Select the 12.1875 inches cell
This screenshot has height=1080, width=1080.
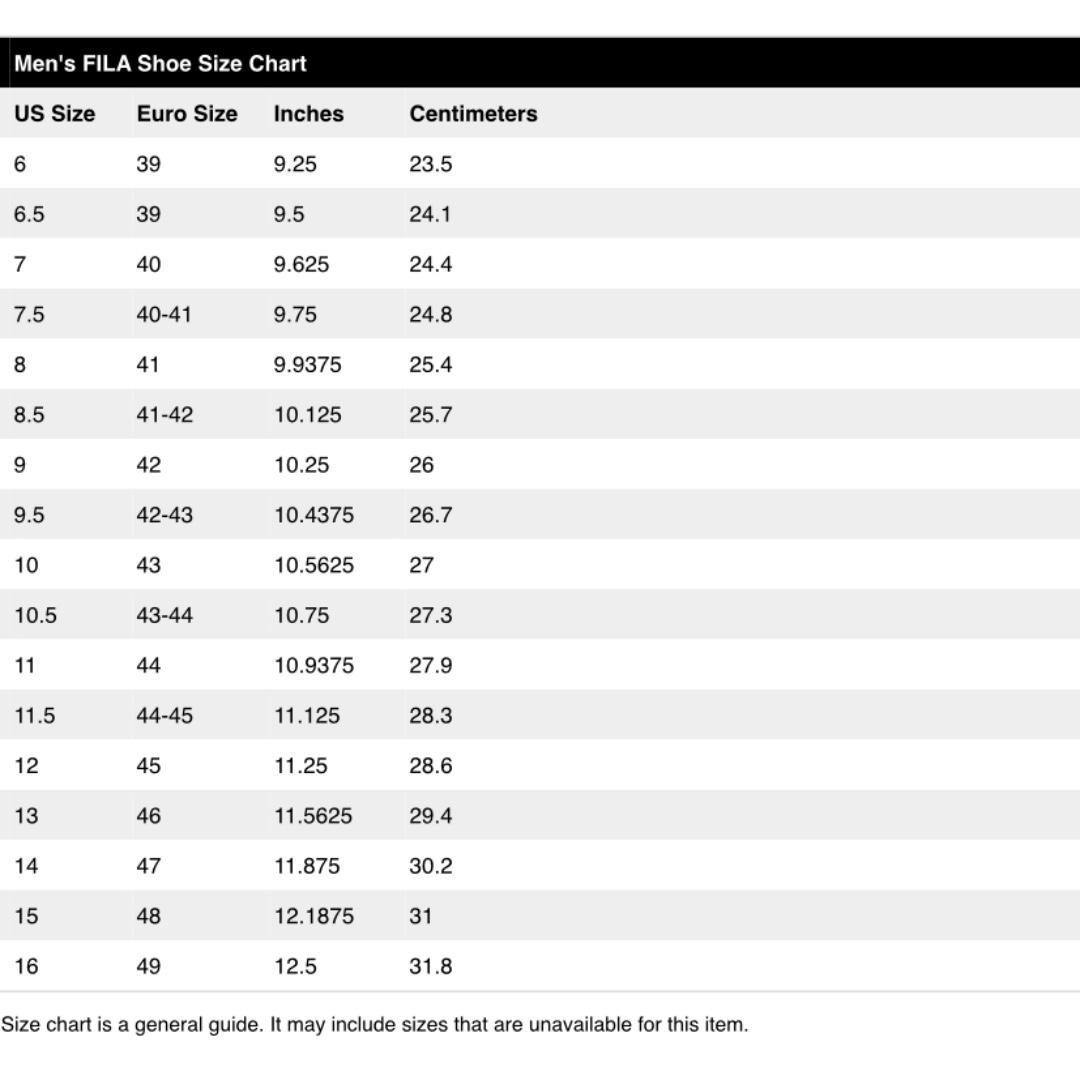tap(314, 916)
